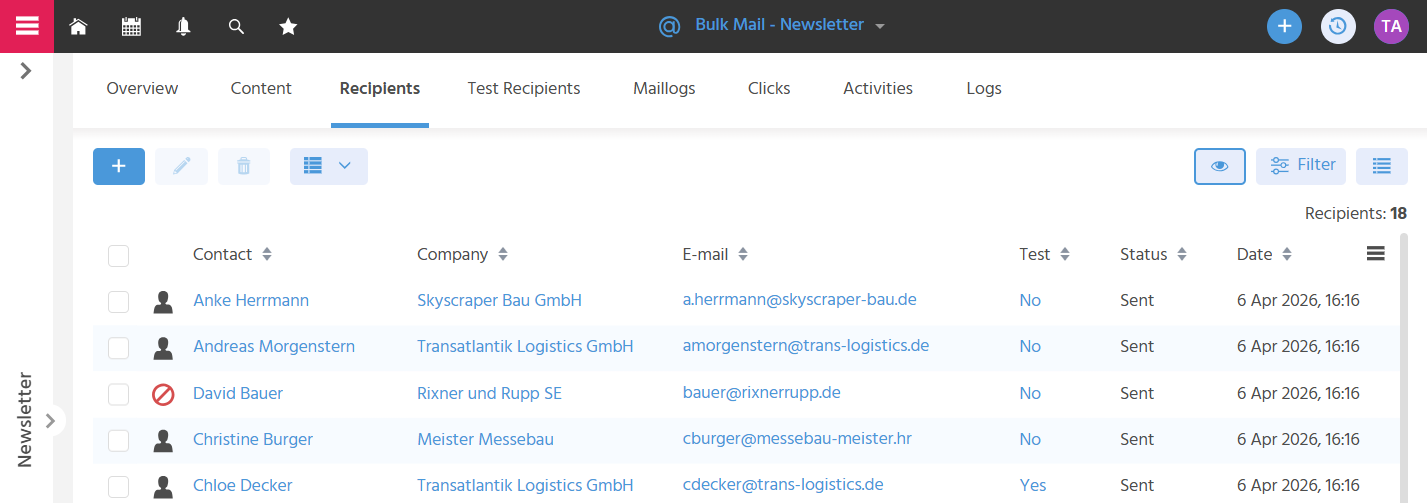Click person icon for Anke Herrmann

click(163, 301)
